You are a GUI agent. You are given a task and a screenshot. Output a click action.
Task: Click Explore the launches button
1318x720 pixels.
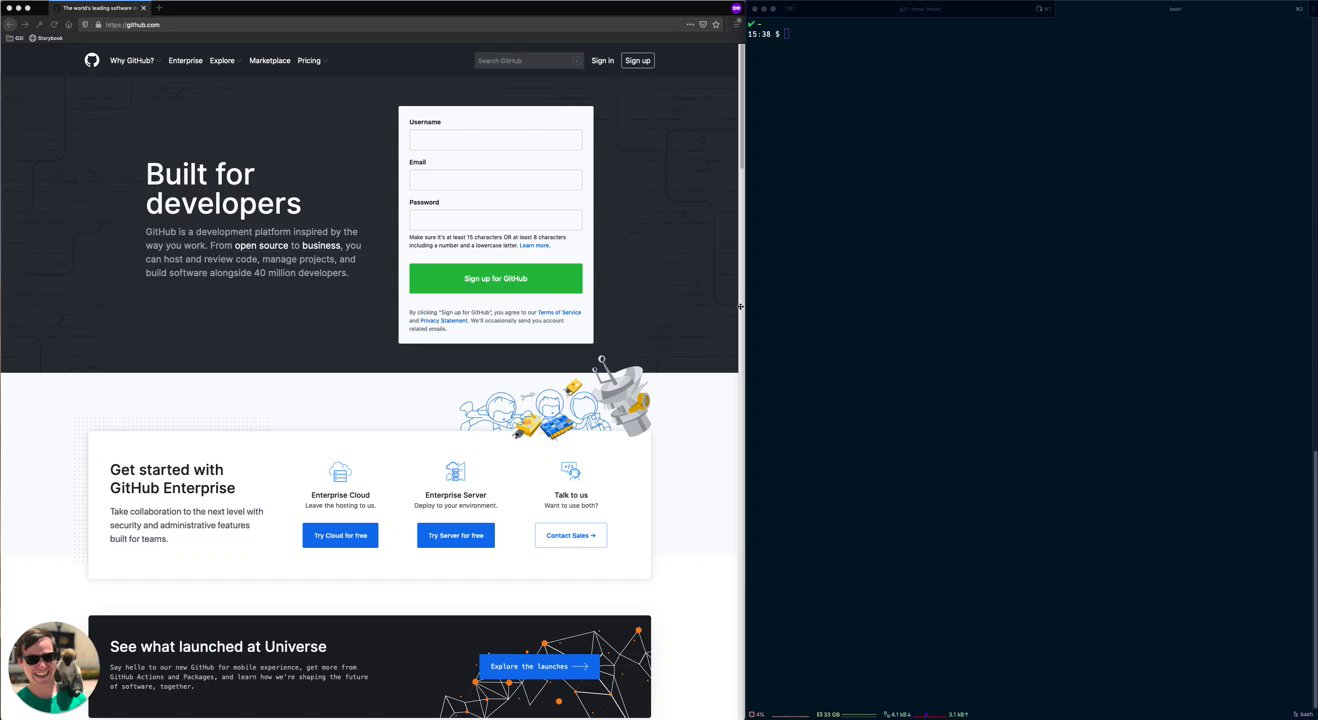tap(539, 666)
